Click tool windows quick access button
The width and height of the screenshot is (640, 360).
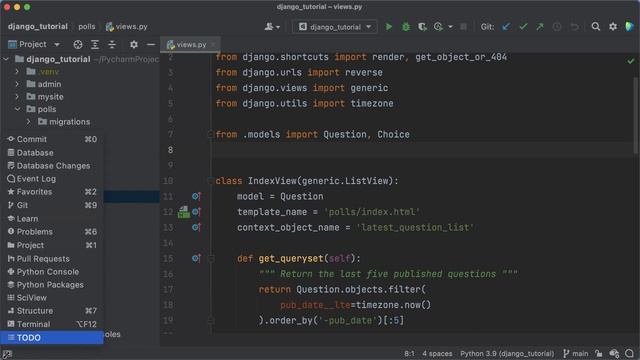(7, 354)
